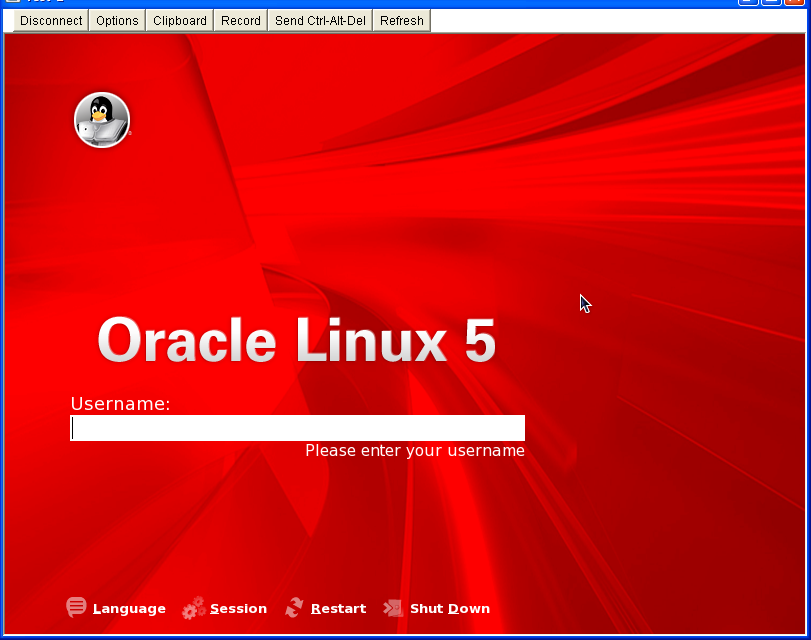The width and height of the screenshot is (811, 640).
Task: Click the 'Username:' label
Action: pyautogui.click(x=121, y=404)
